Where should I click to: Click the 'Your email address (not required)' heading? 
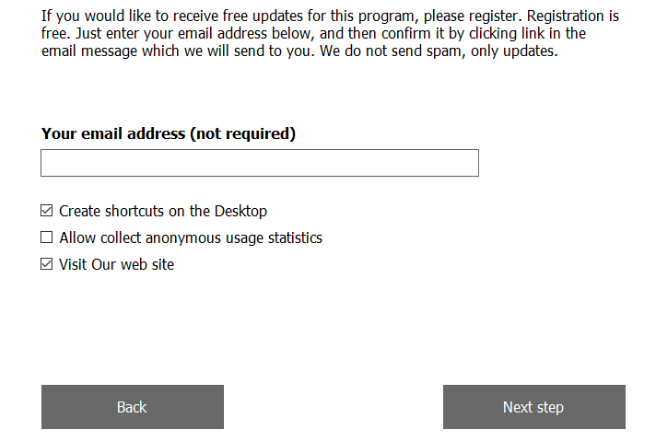[168, 134]
